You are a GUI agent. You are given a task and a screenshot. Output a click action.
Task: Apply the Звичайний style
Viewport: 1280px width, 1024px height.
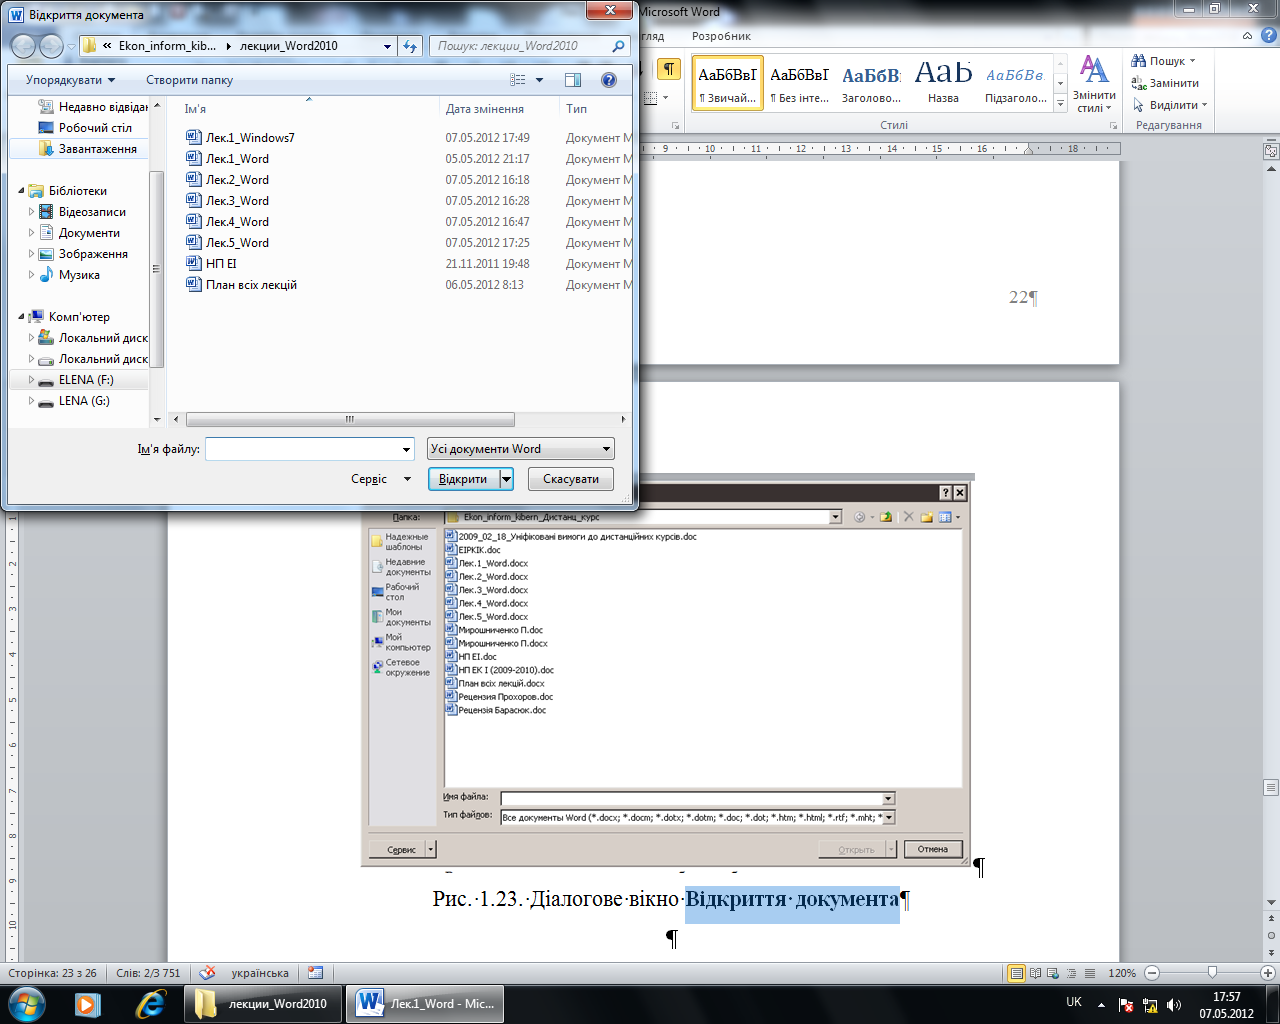727,82
